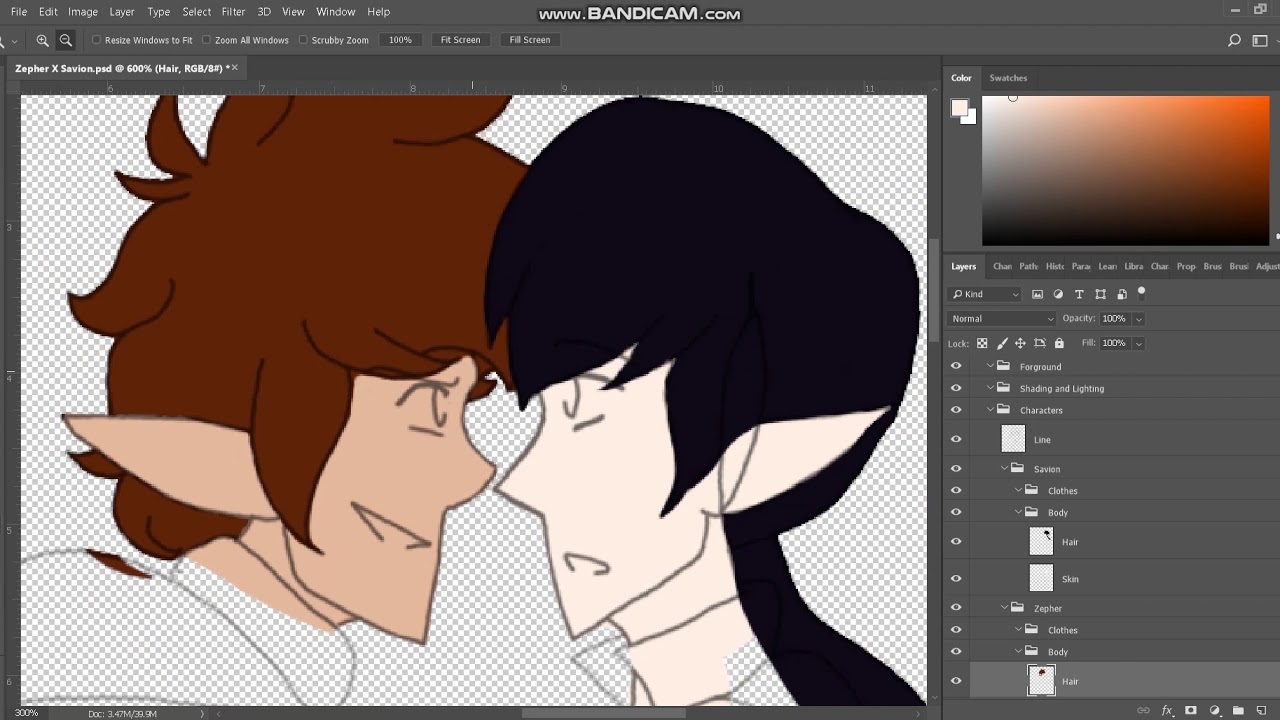Hide the Shading and Lighting group eye

click(956, 388)
